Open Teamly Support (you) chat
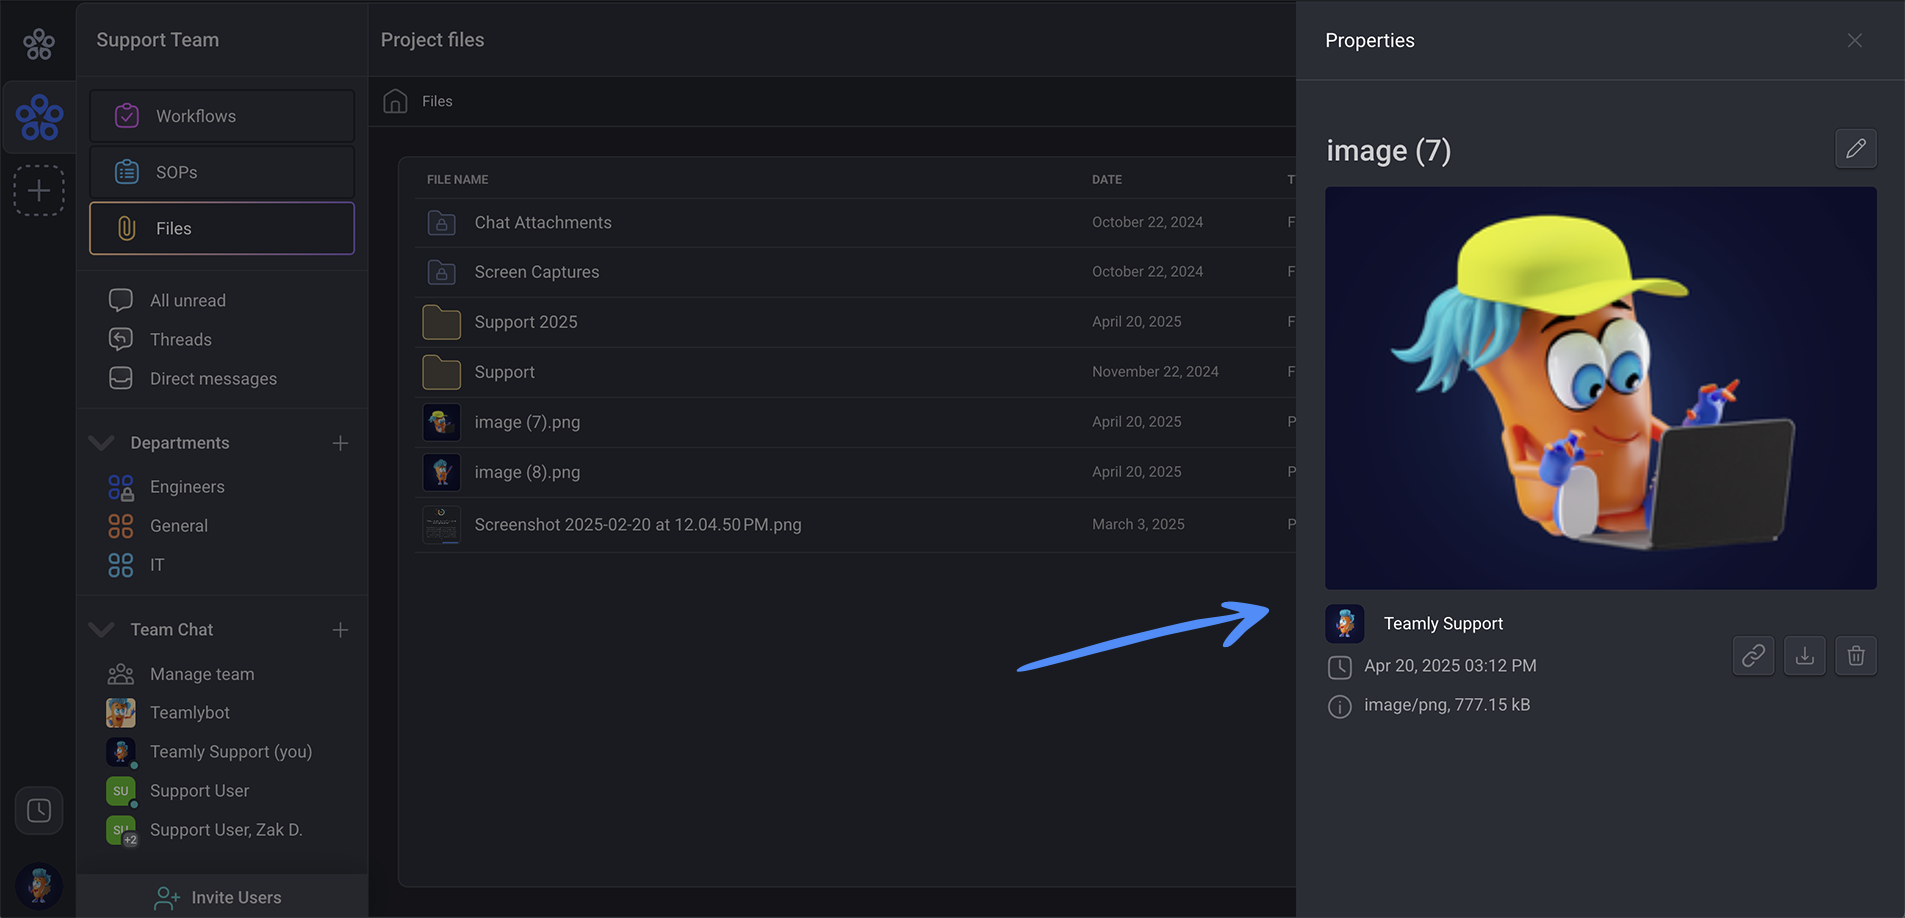1905x918 pixels. [231, 752]
